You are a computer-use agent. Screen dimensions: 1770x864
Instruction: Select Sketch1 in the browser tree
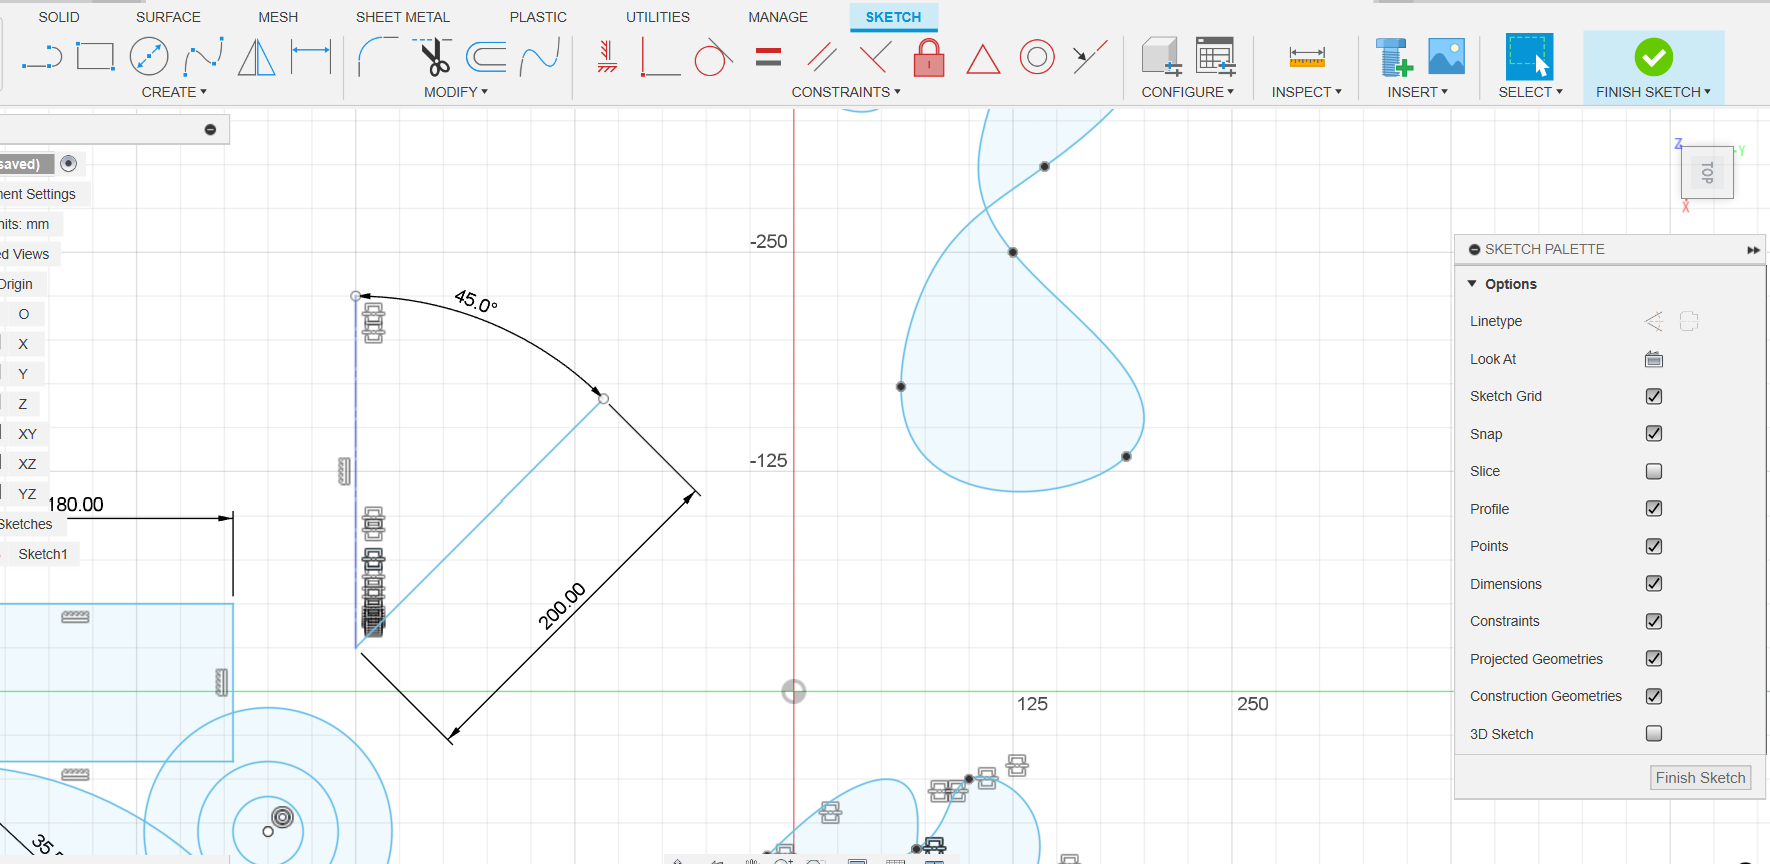coord(43,554)
